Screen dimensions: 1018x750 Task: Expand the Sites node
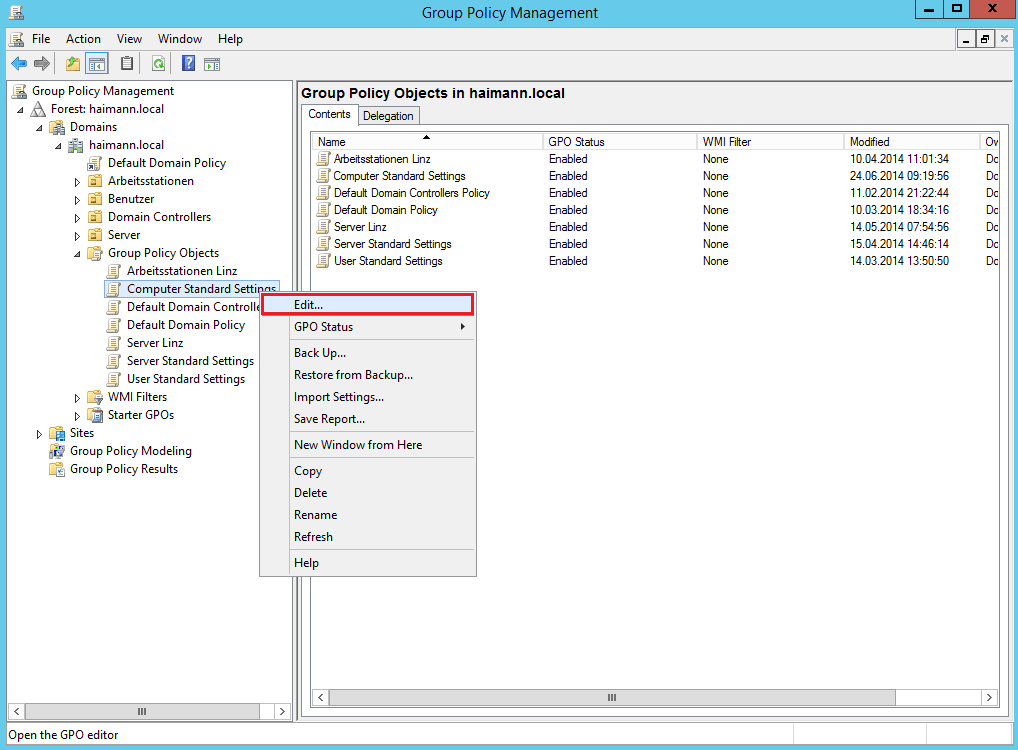click(x=38, y=432)
